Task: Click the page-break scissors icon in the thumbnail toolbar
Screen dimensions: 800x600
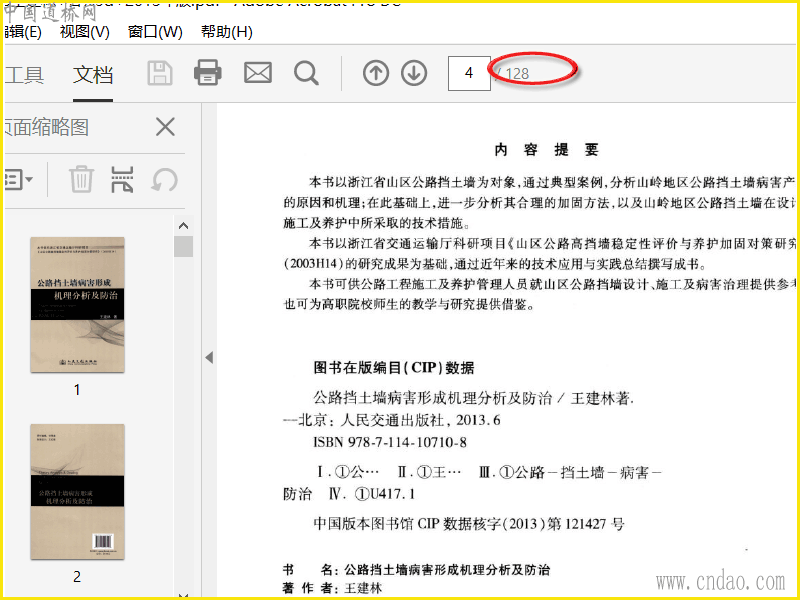Action: pyautogui.click(x=122, y=179)
